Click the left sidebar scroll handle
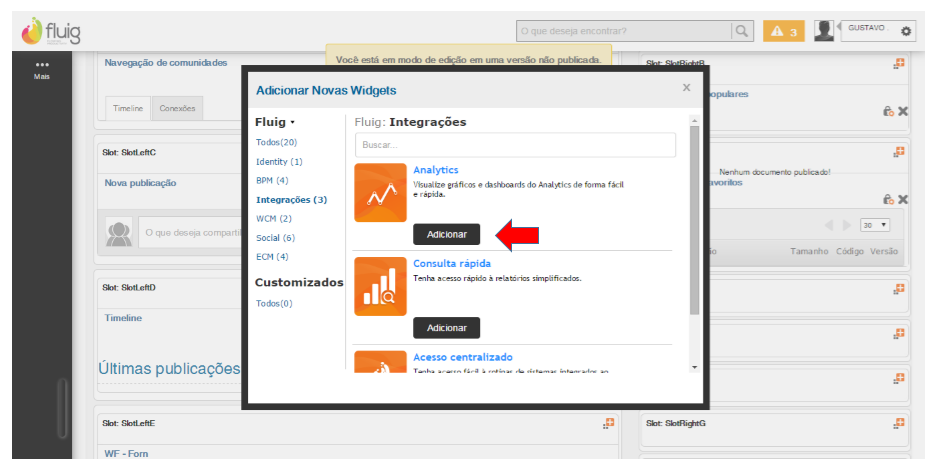The image size is (935, 470). [x=62, y=408]
